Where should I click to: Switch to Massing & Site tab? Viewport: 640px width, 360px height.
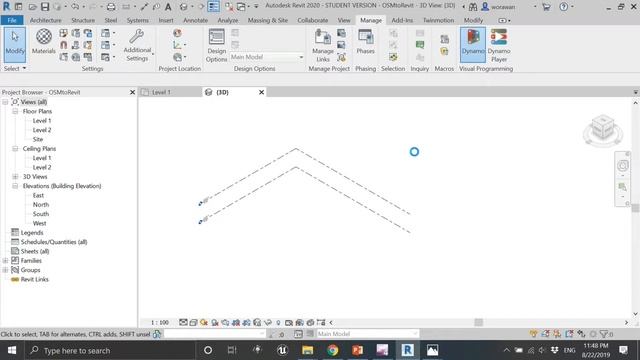[268, 20]
